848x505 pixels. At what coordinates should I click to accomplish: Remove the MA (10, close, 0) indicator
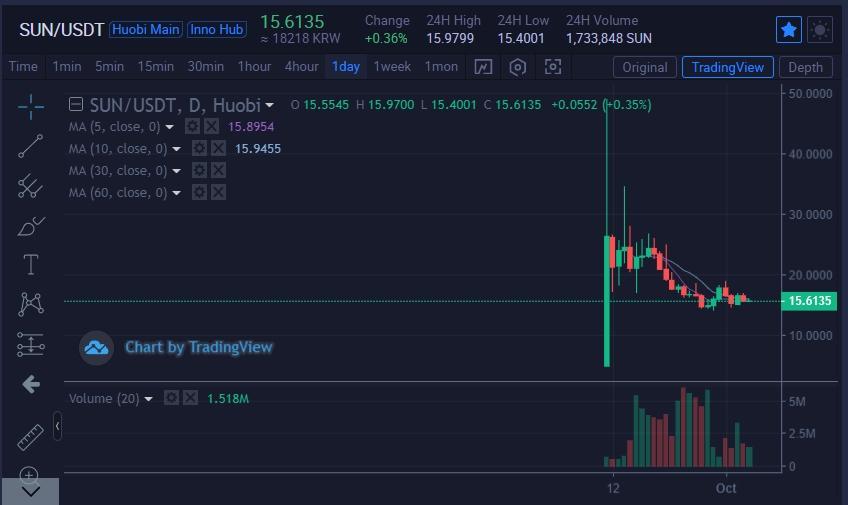coord(218,148)
